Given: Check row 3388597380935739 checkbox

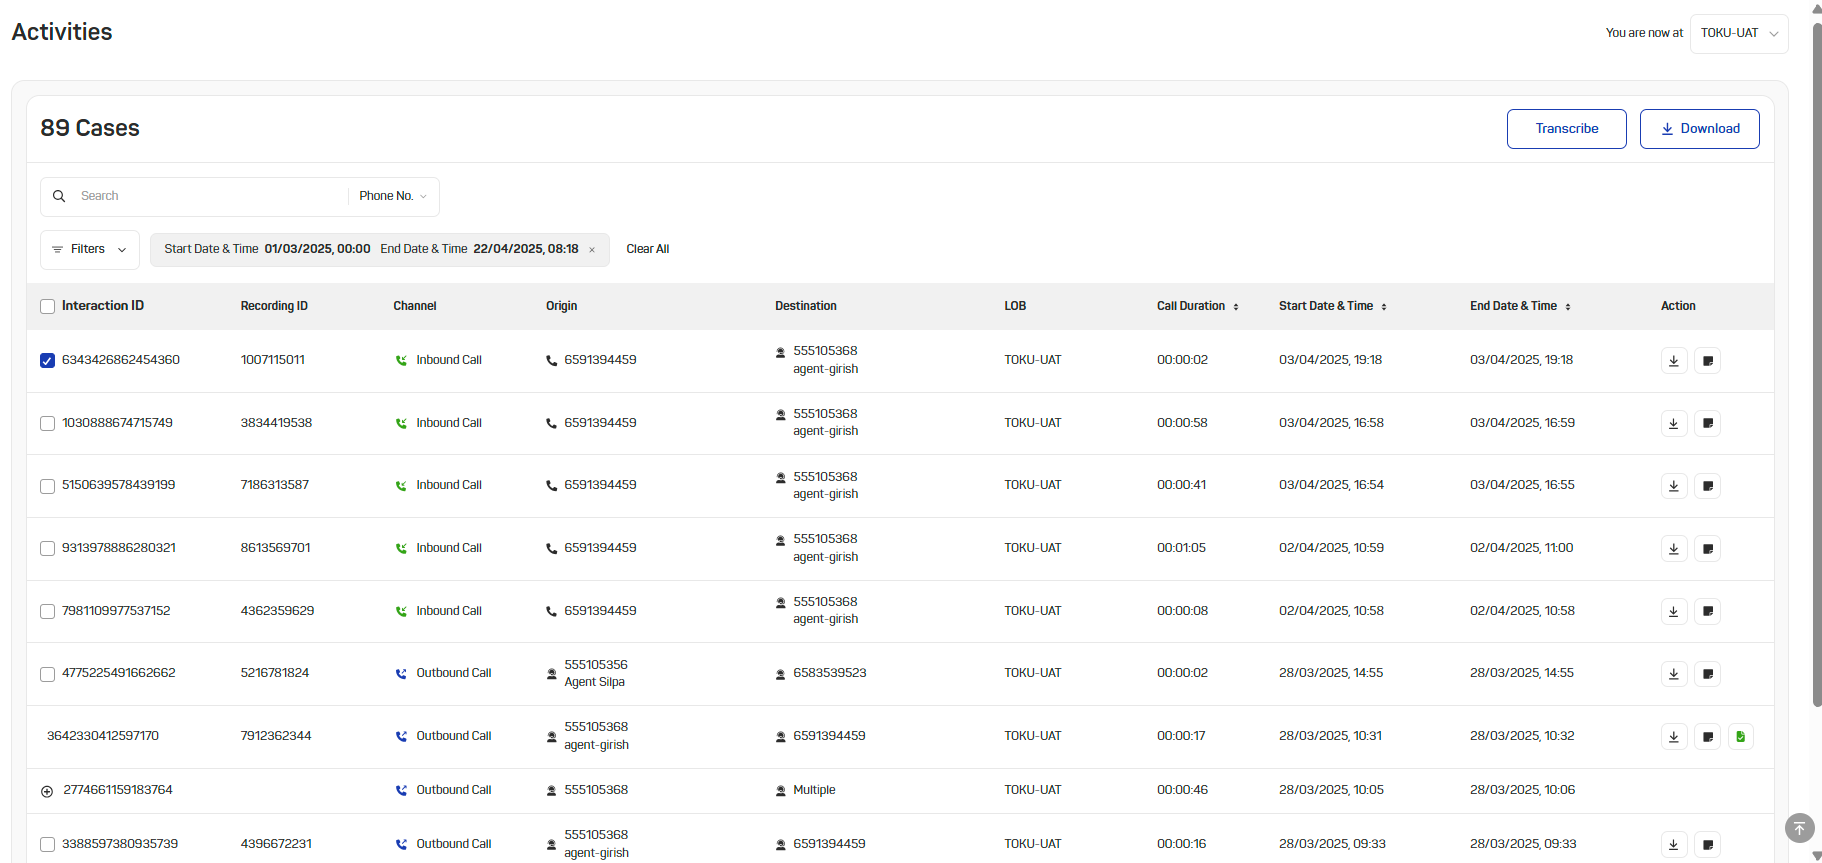Looking at the screenshot, I should (x=47, y=845).
